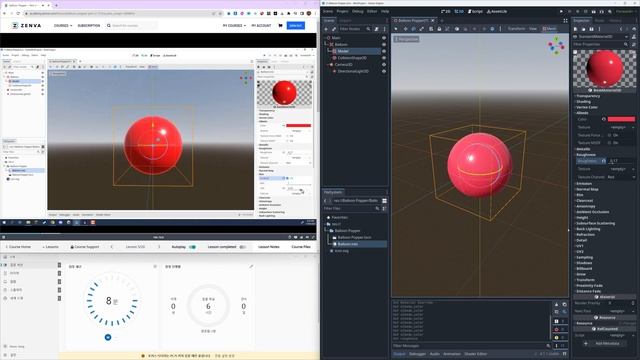Open the Shader Editor bottom tab
The height and width of the screenshot is (360, 640).
[x=476, y=354]
